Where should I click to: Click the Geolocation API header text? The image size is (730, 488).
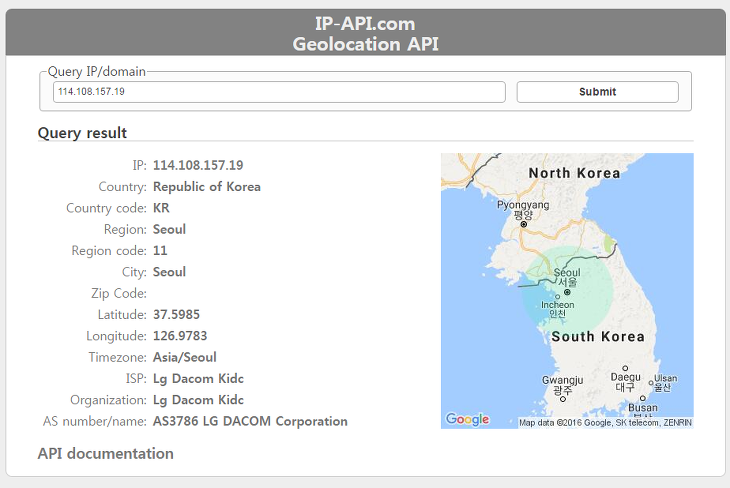coord(365,44)
